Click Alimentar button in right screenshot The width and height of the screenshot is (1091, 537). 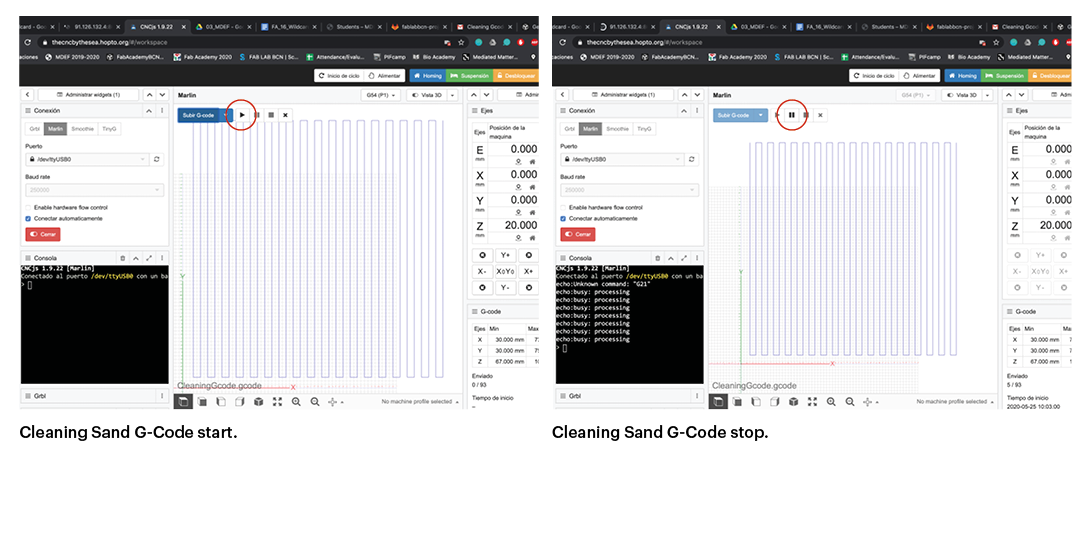(918, 75)
